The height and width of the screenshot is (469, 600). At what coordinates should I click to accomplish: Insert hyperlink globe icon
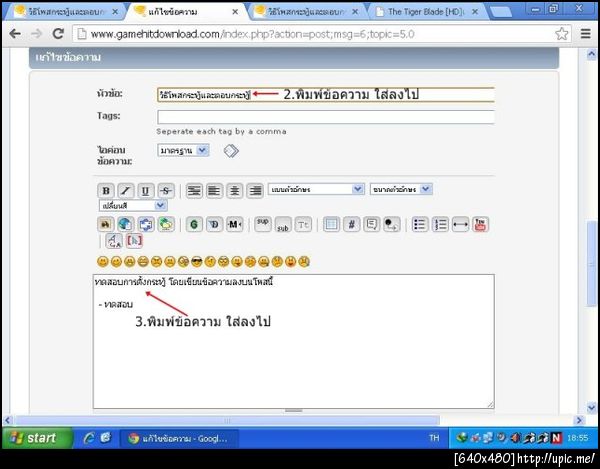coord(126,224)
